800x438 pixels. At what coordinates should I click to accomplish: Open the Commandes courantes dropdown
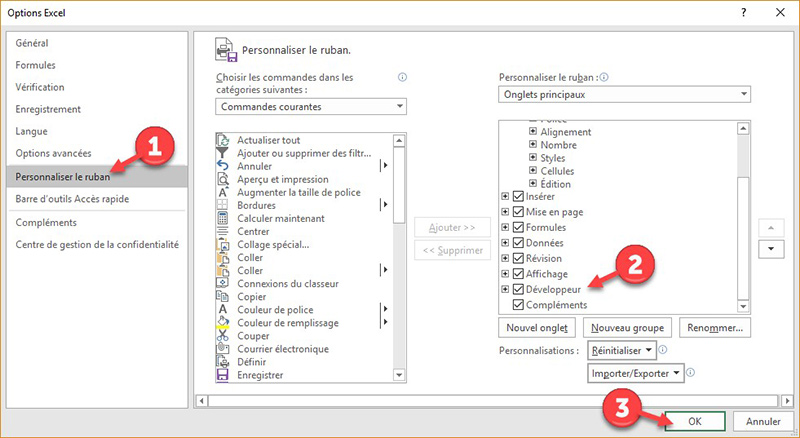click(311, 107)
